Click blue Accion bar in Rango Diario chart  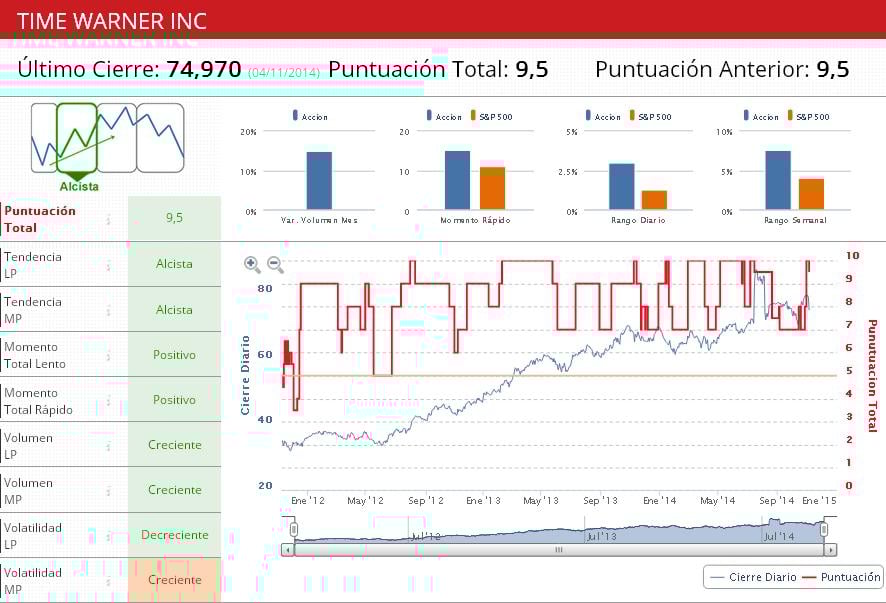[x=622, y=187]
